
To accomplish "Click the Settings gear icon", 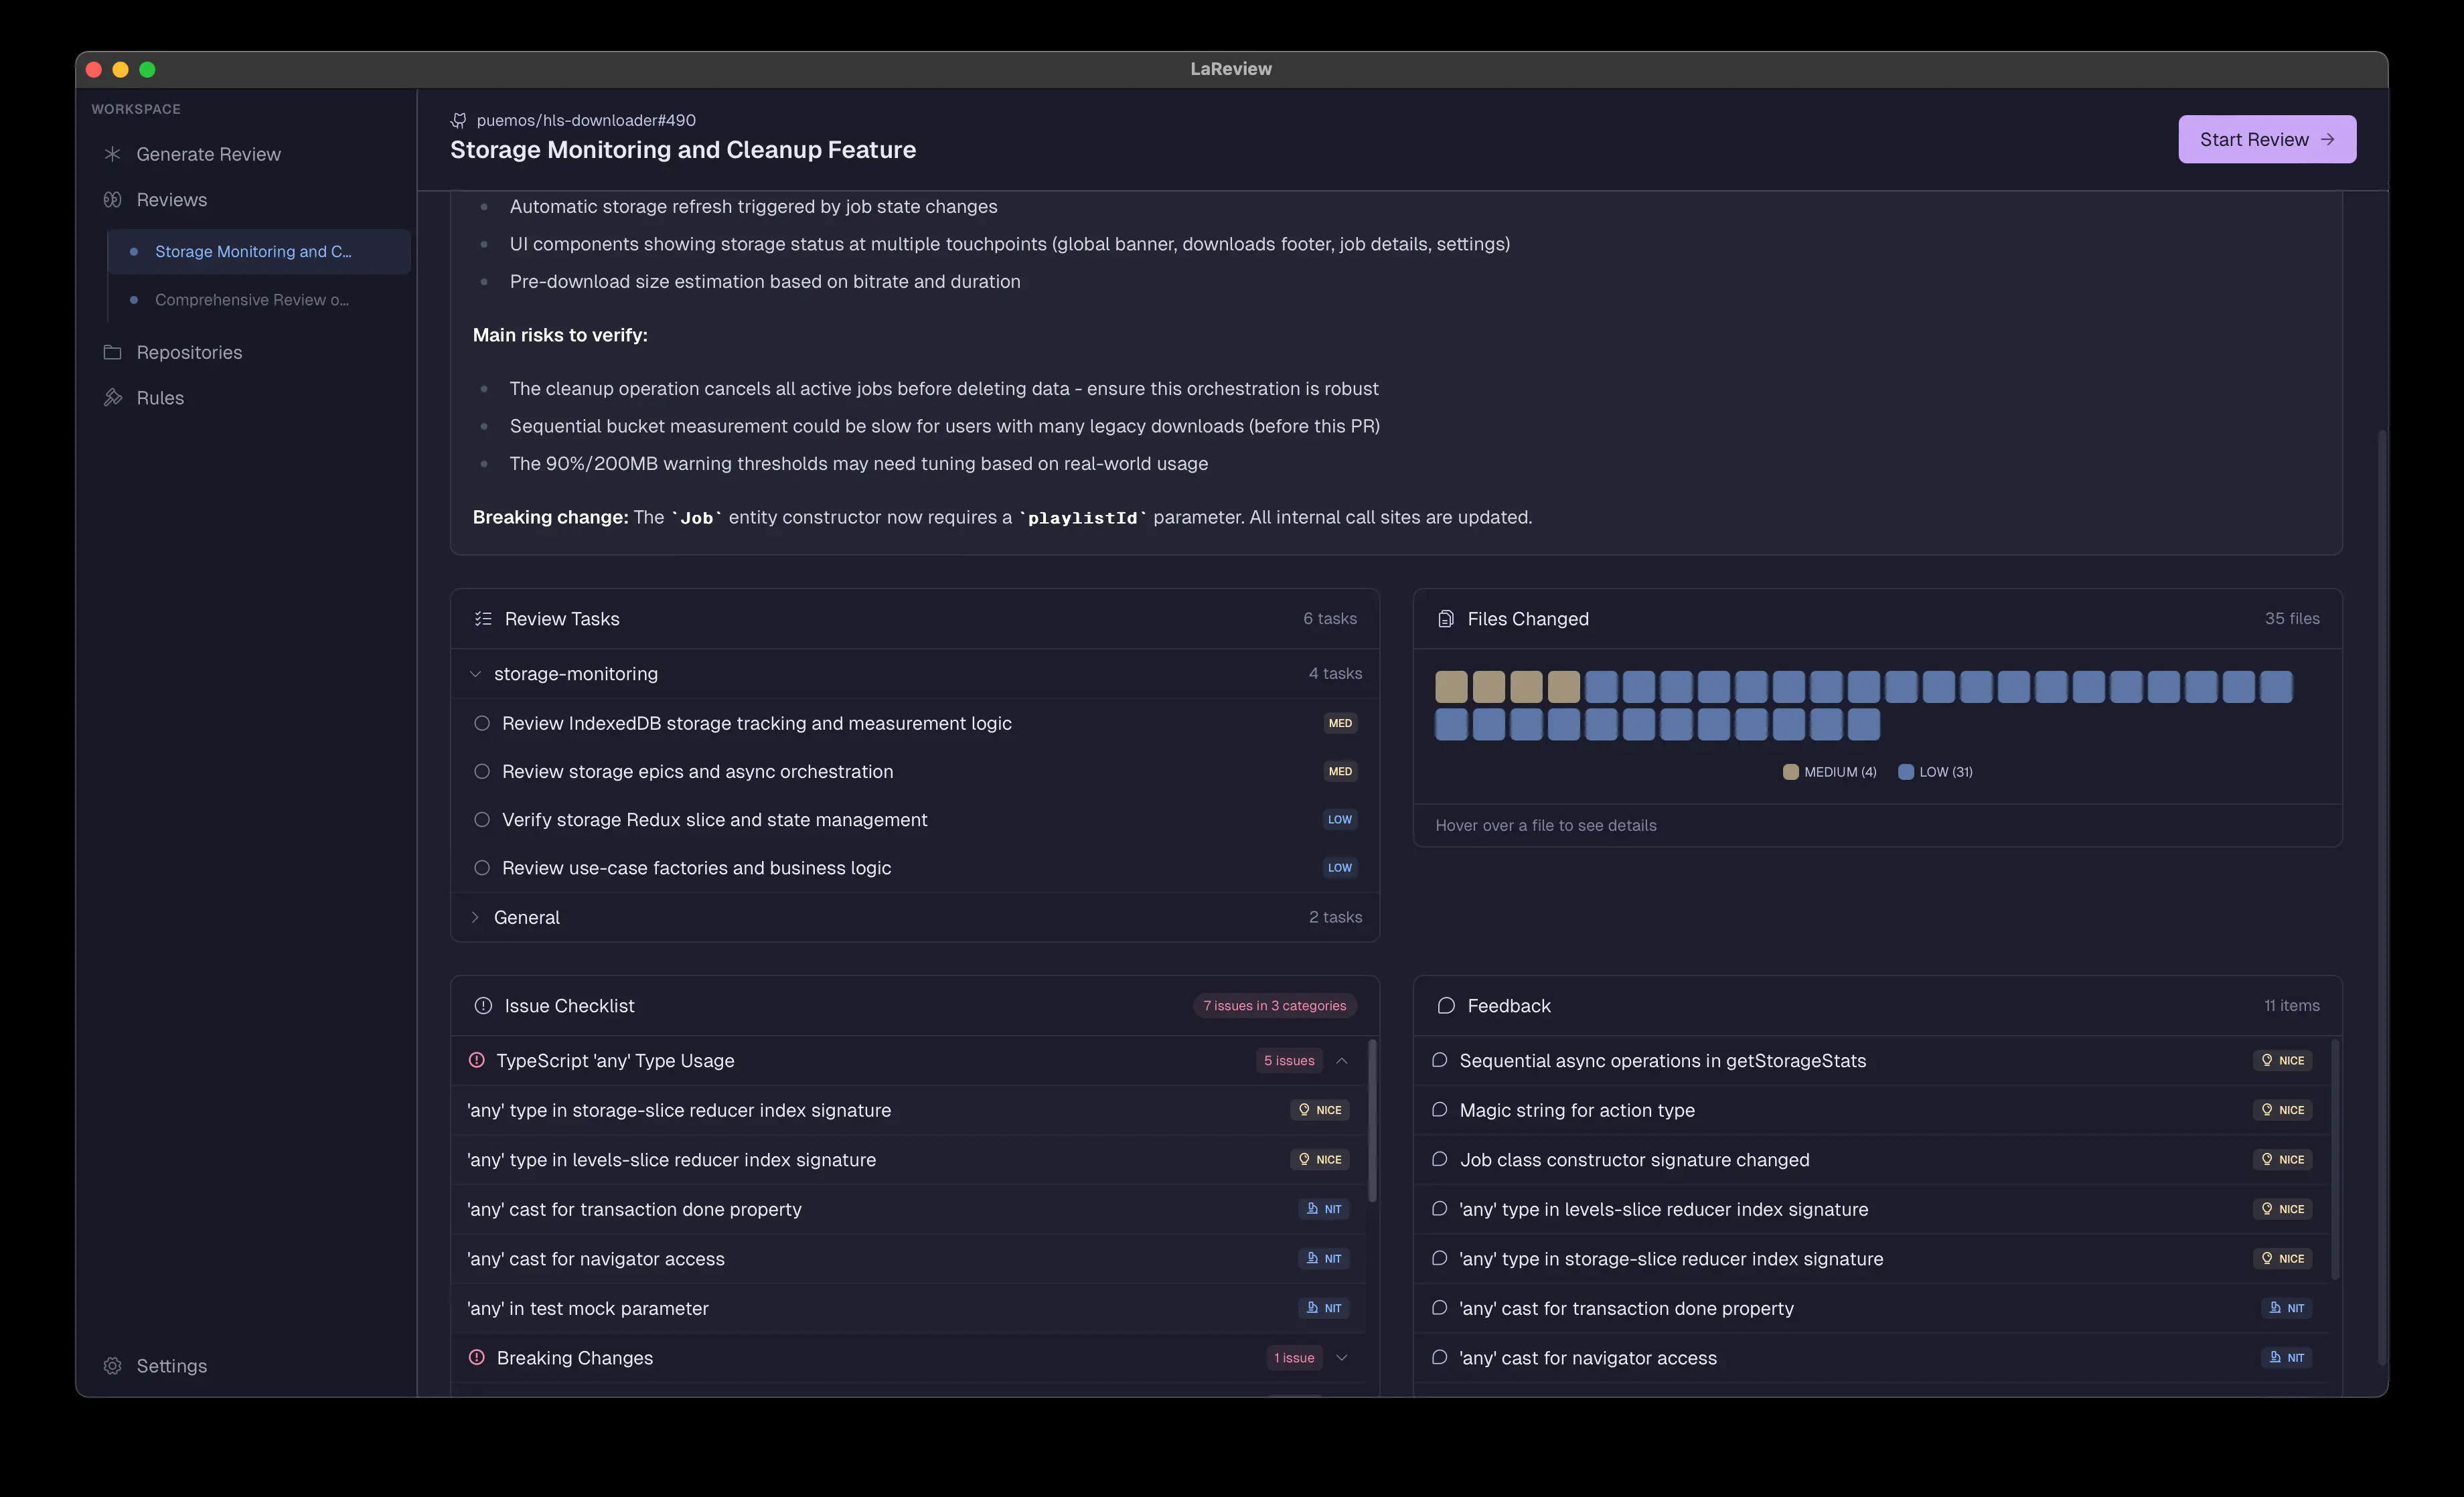I will [x=112, y=1366].
